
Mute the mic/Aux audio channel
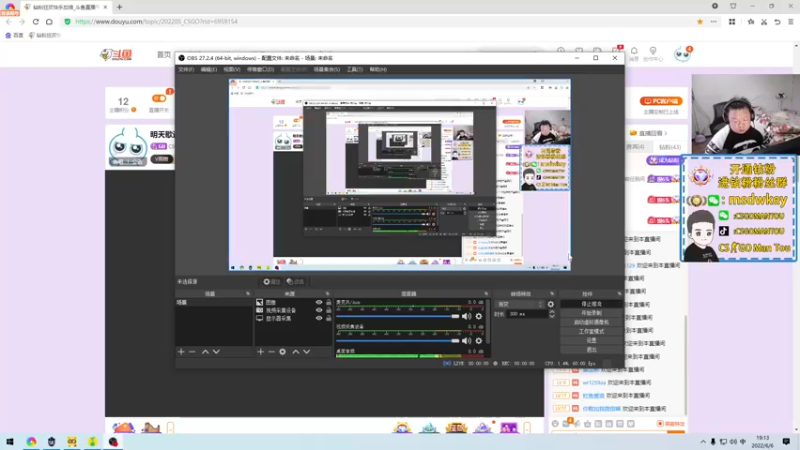pyautogui.click(x=466, y=316)
